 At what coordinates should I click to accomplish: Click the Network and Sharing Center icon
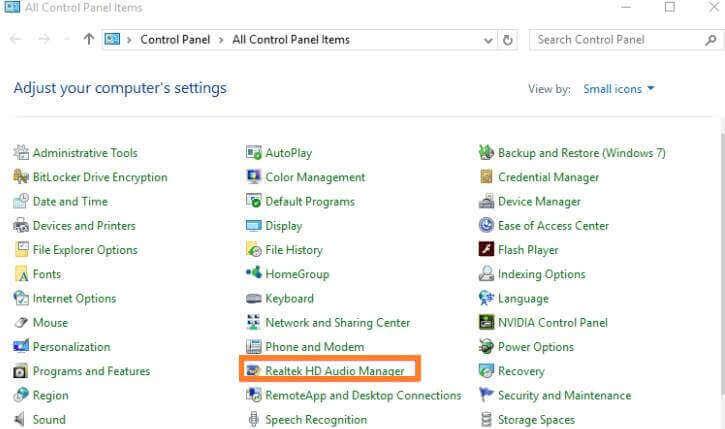click(254, 323)
